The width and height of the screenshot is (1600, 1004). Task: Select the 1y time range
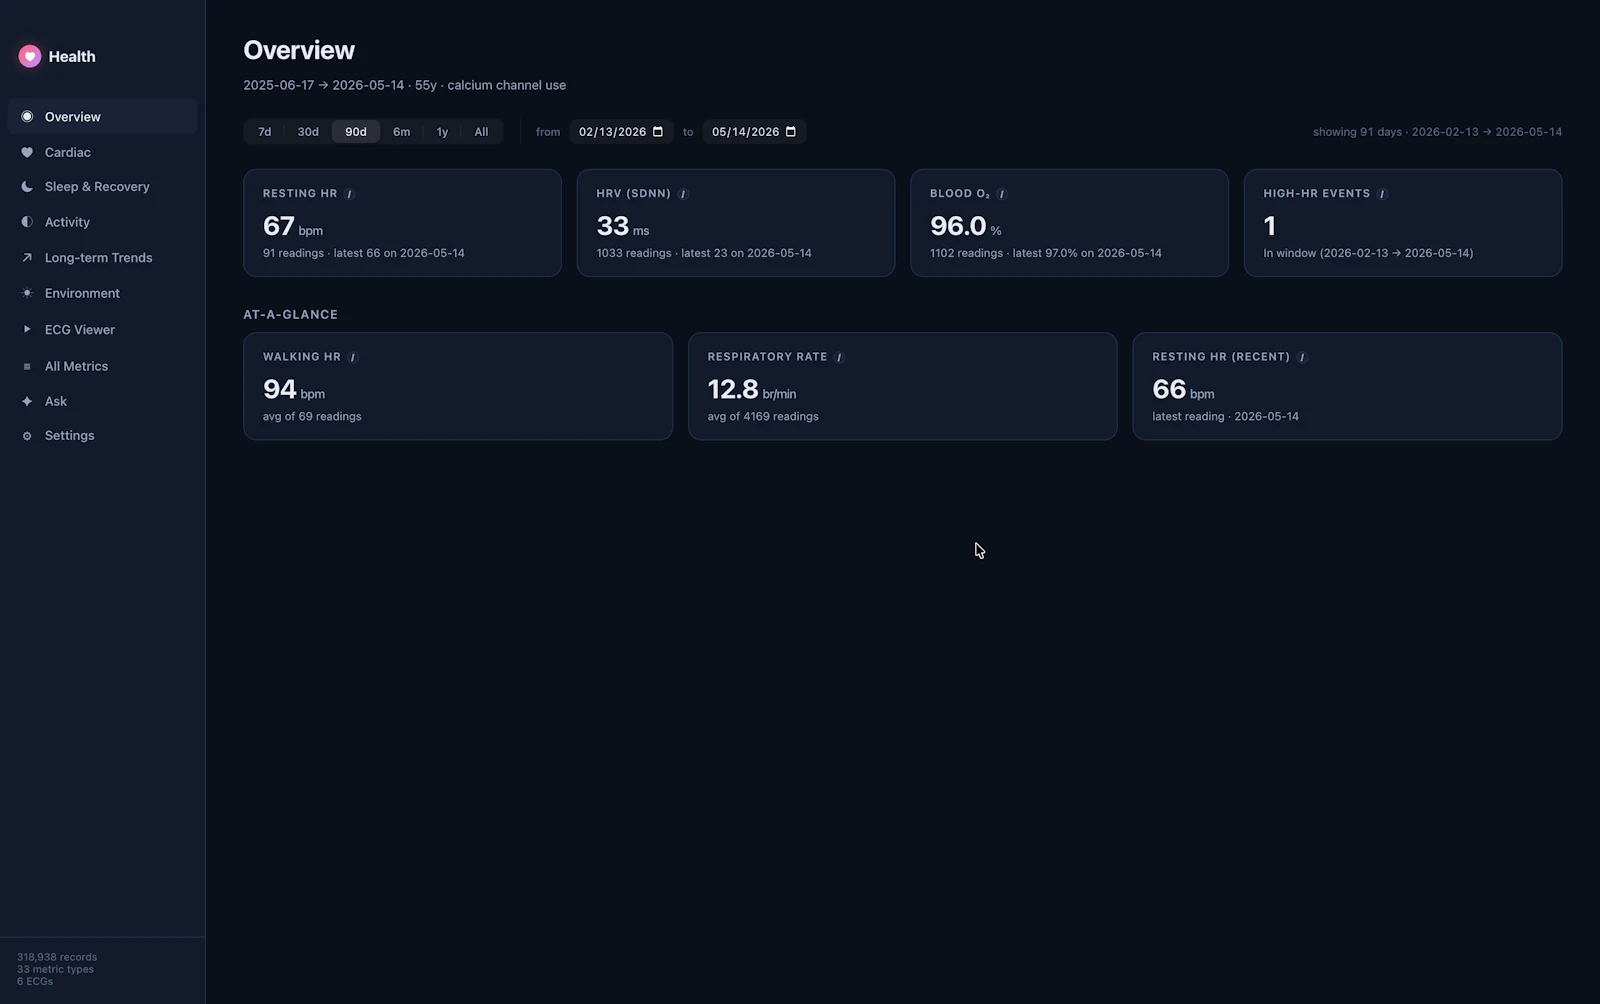pos(442,132)
